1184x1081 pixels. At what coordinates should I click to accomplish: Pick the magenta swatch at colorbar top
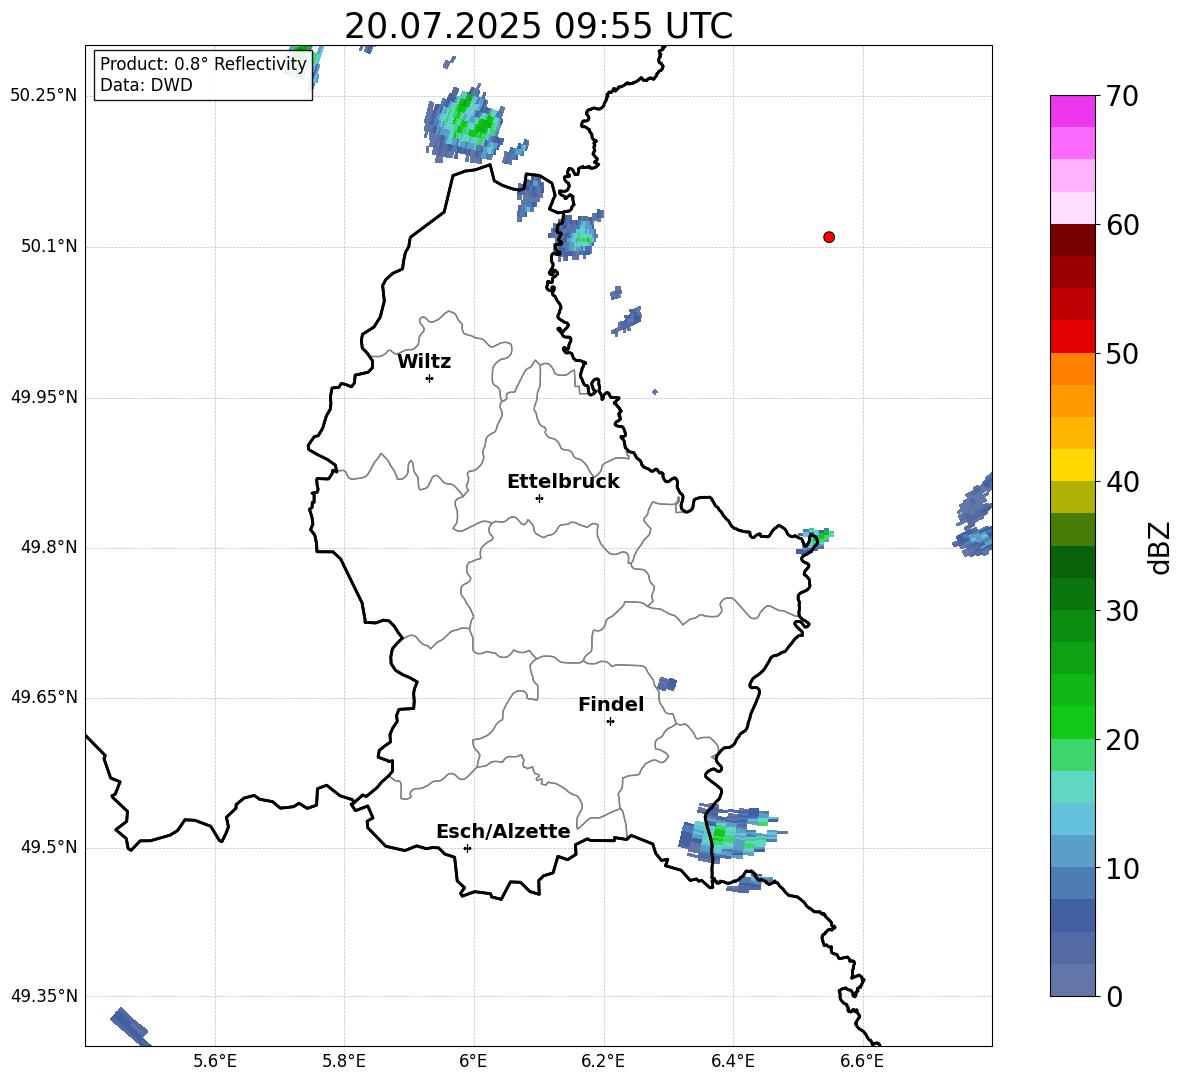[x=1073, y=111]
